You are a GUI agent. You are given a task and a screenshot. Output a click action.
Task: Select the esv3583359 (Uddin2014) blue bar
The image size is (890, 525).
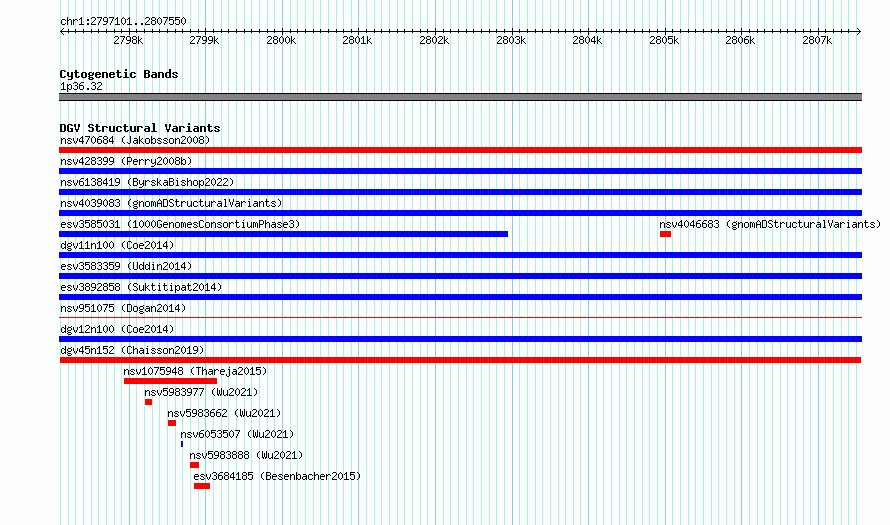click(460, 276)
